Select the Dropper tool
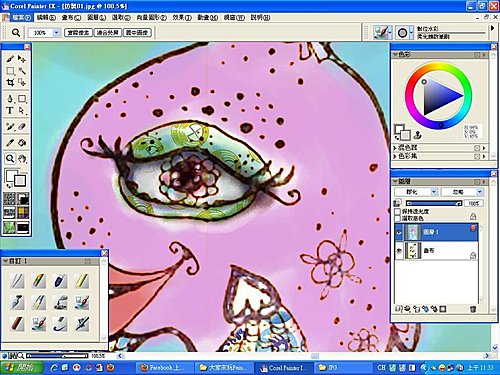The image size is (500, 375). click(x=10, y=143)
